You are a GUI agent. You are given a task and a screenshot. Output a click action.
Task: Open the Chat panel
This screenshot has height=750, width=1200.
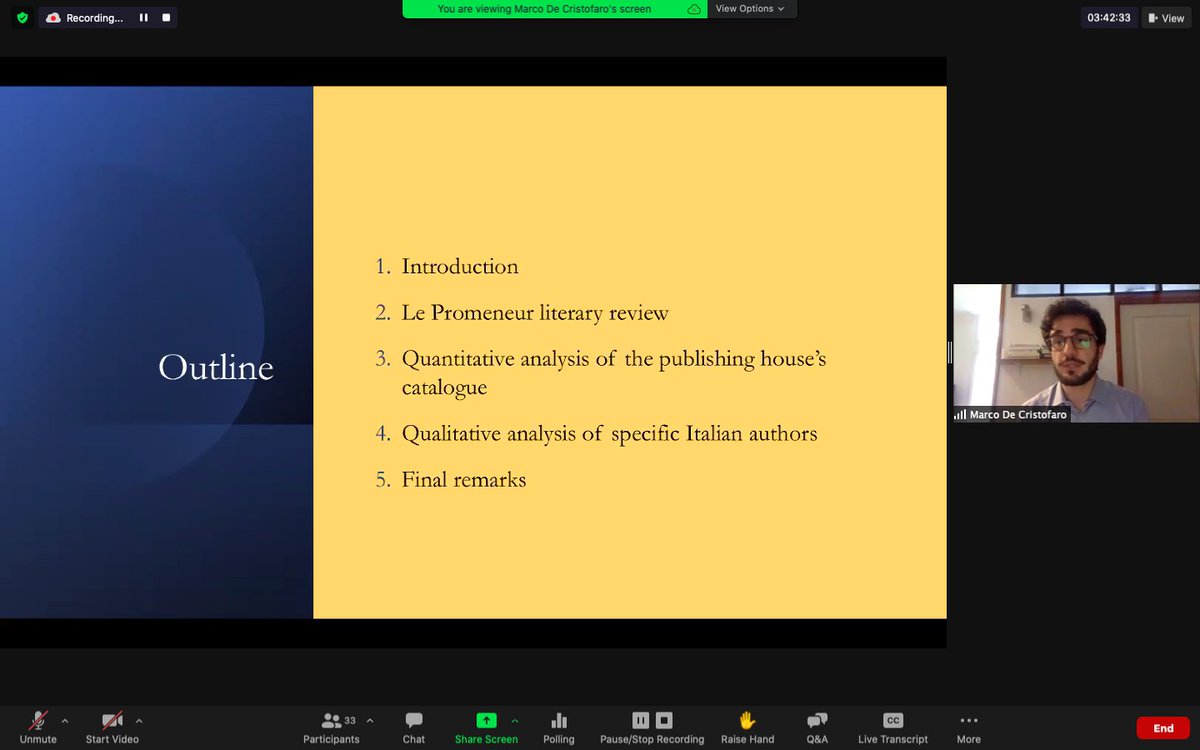(x=414, y=727)
